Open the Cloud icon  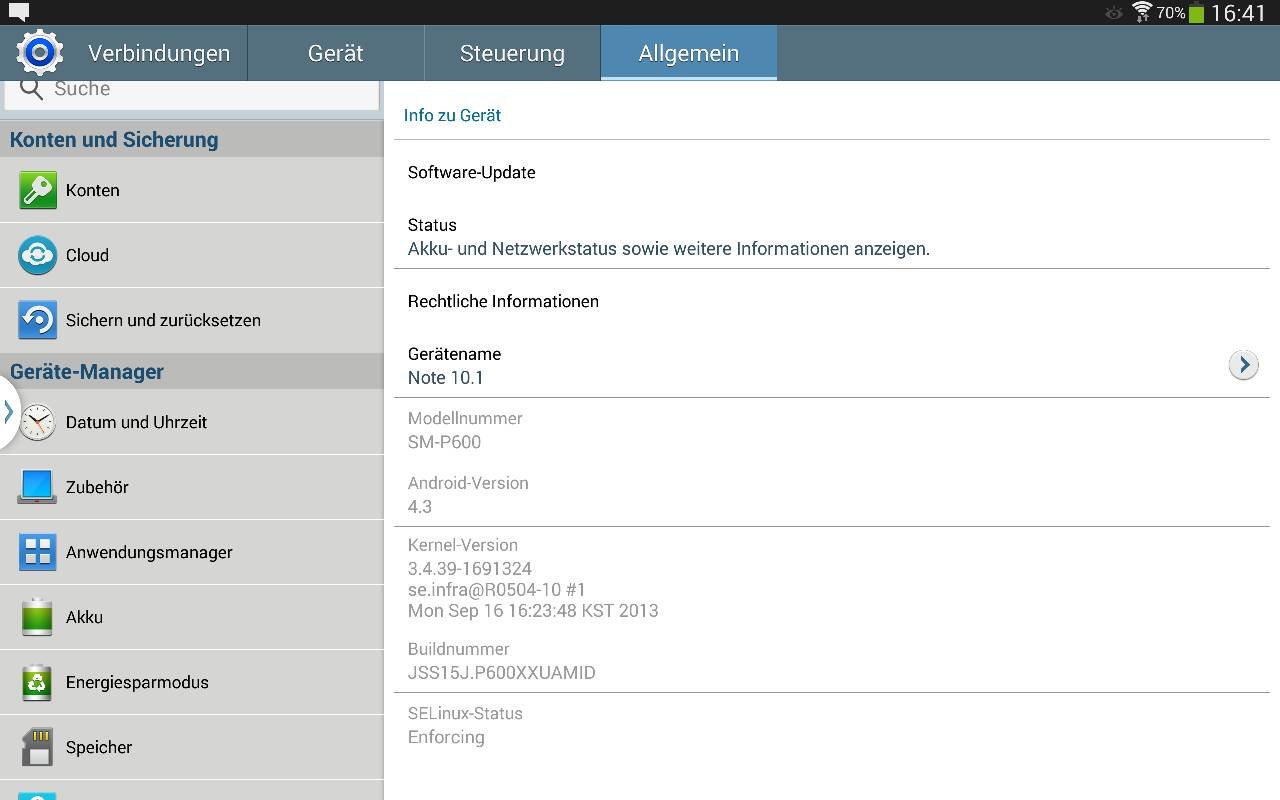(38, 255)
